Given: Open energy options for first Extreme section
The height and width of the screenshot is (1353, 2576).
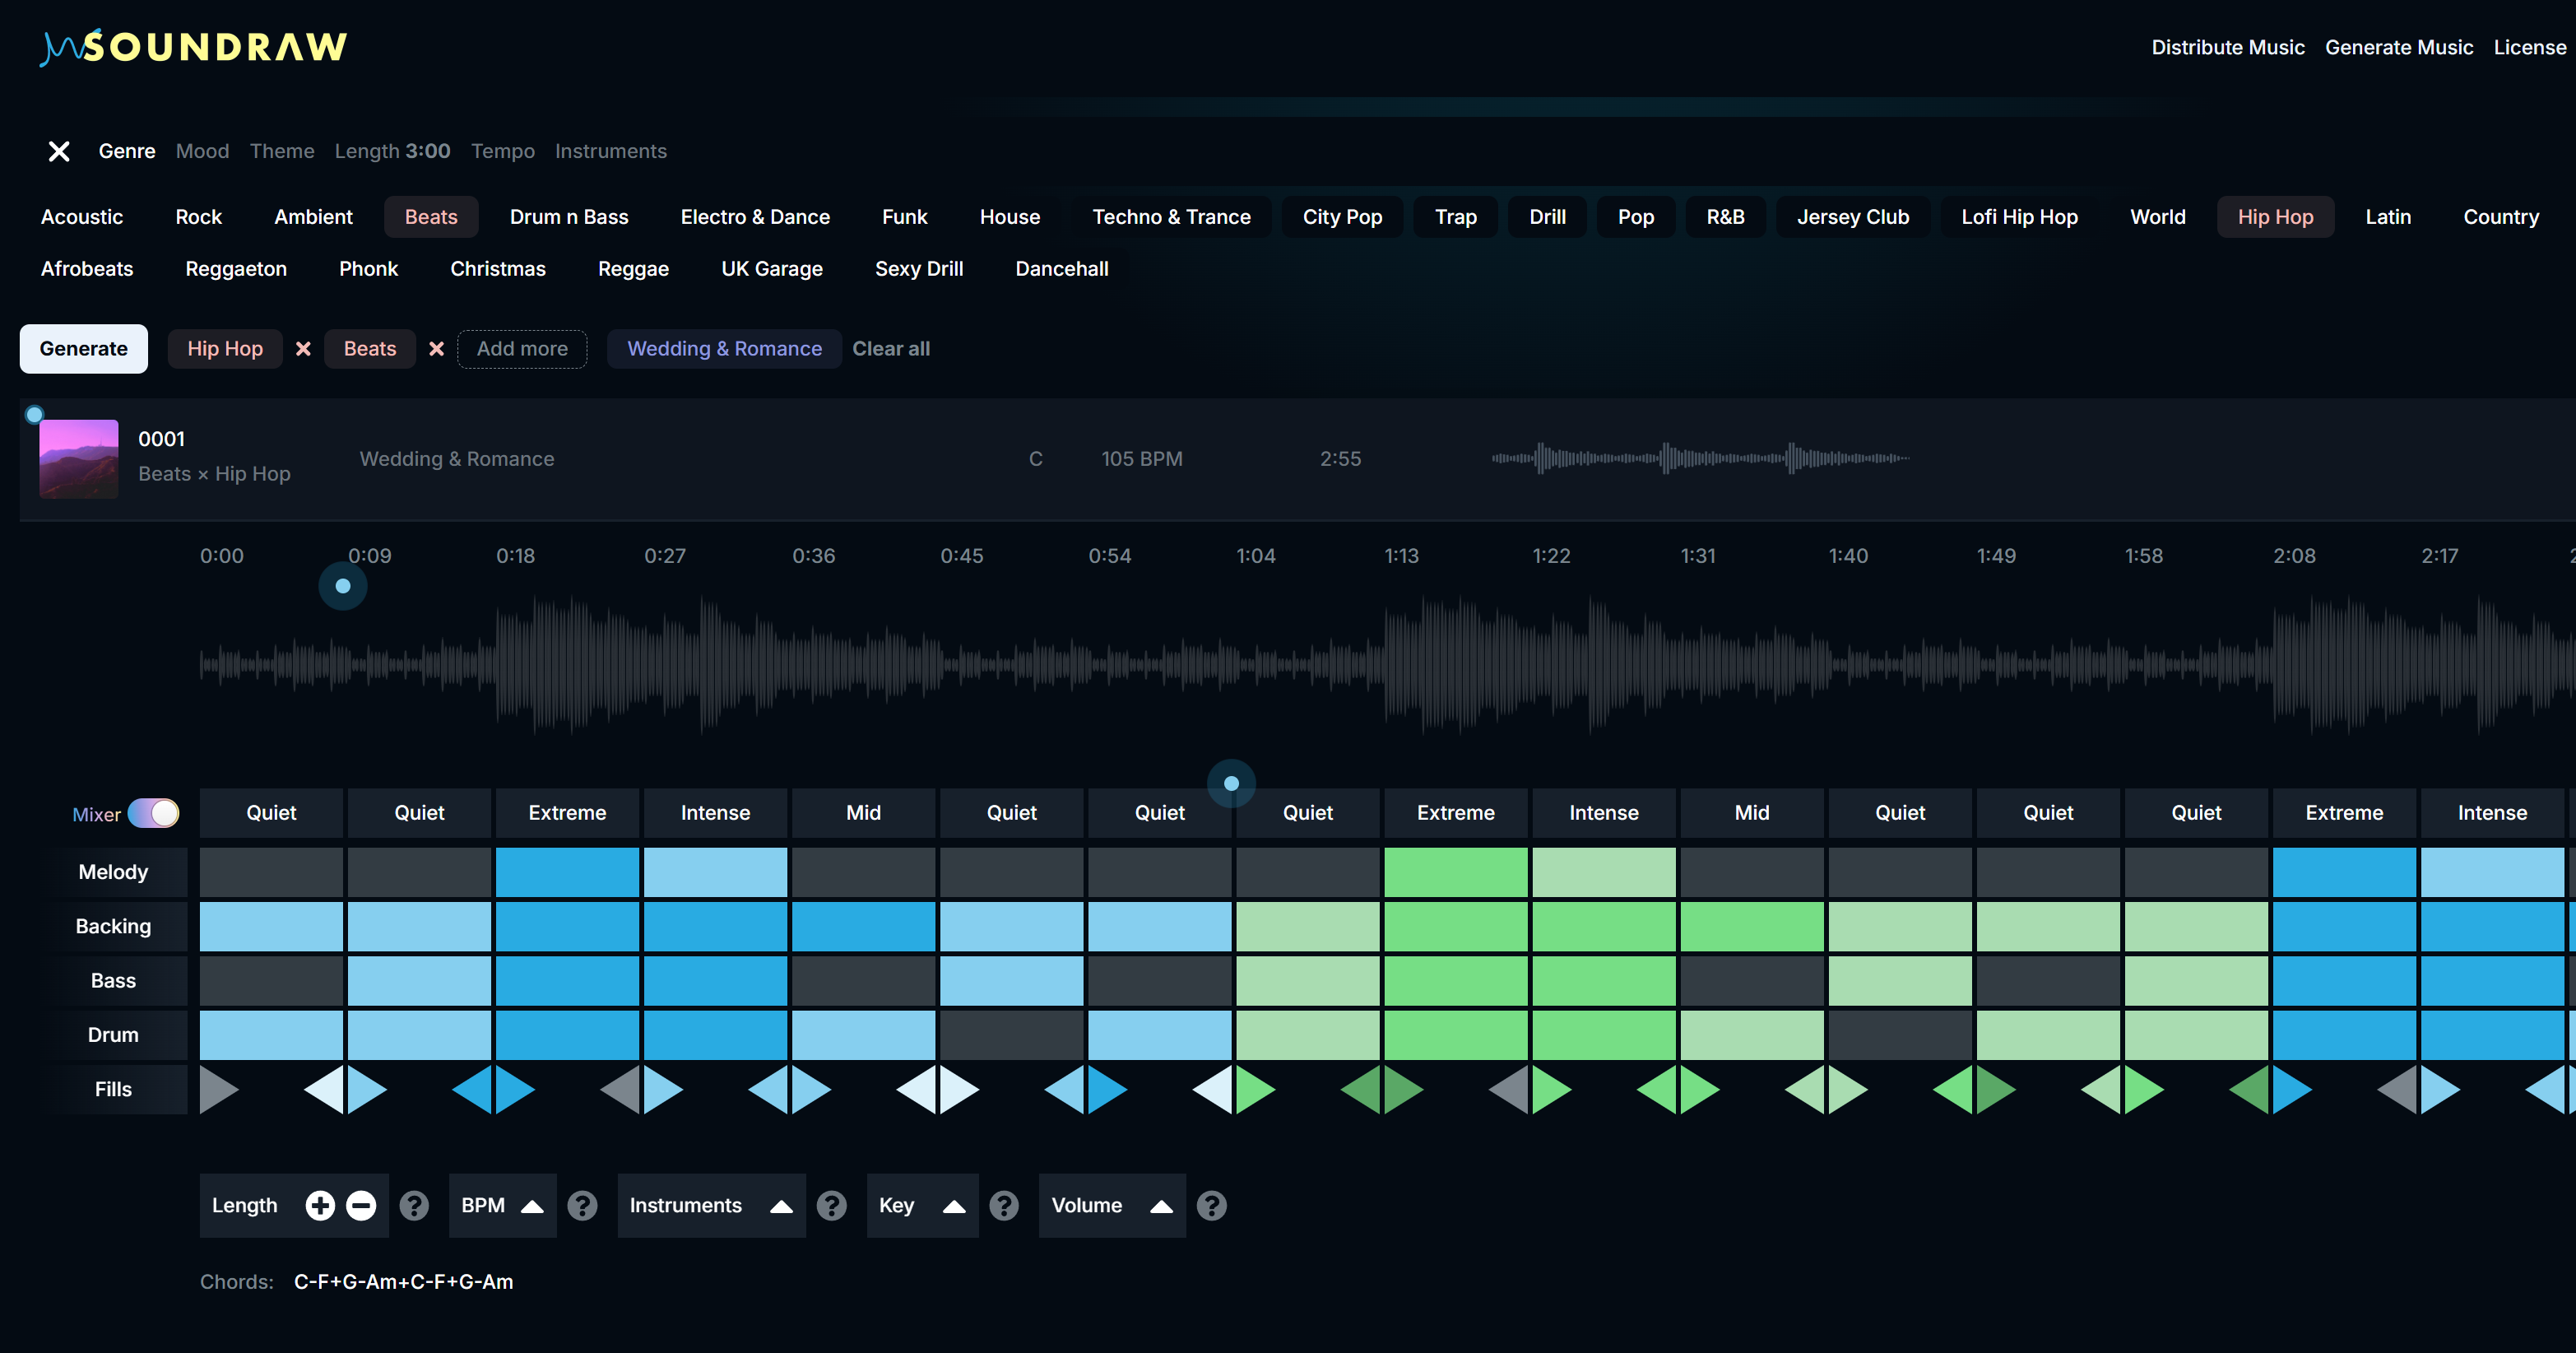Looking at the screenshot, I should [567, 813].
